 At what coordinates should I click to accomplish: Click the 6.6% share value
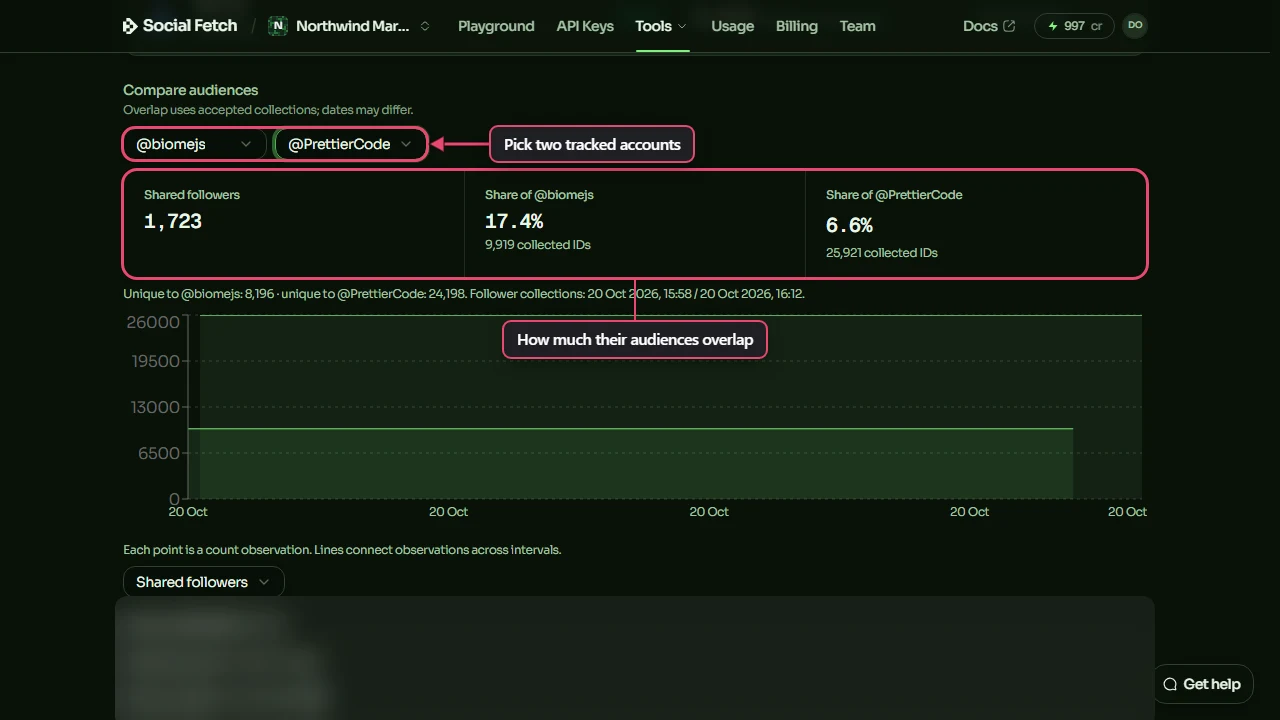[849, 225]
